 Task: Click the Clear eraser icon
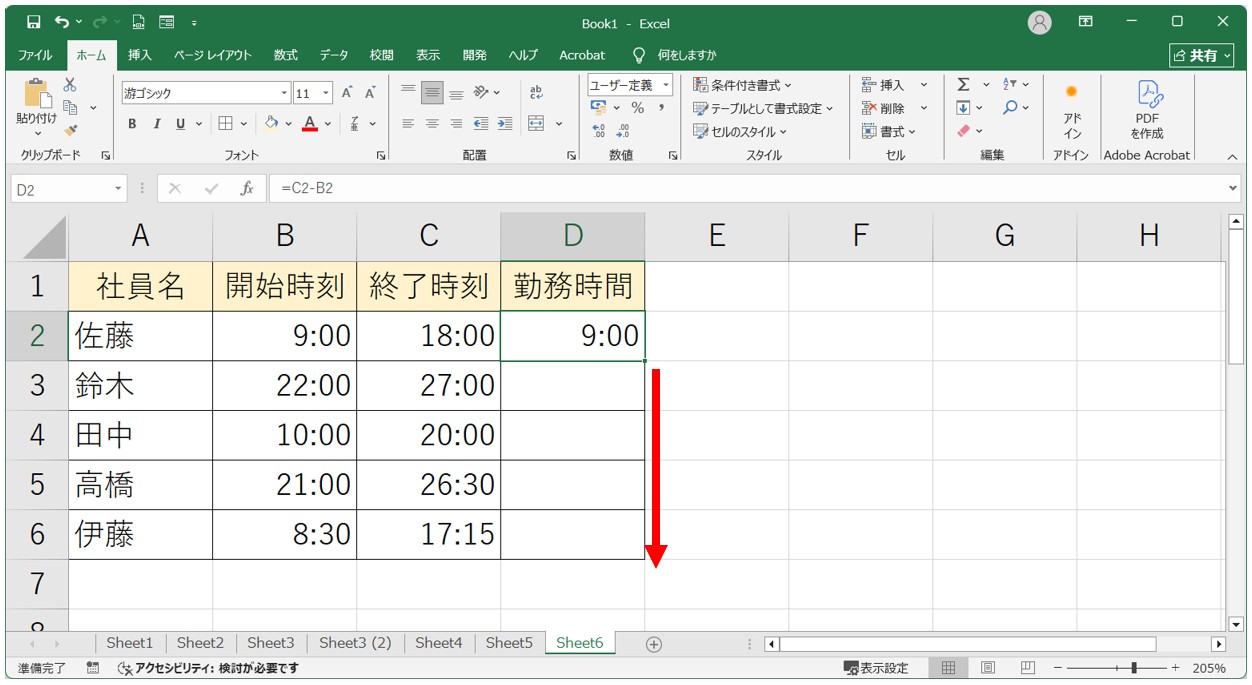(963, 131)
